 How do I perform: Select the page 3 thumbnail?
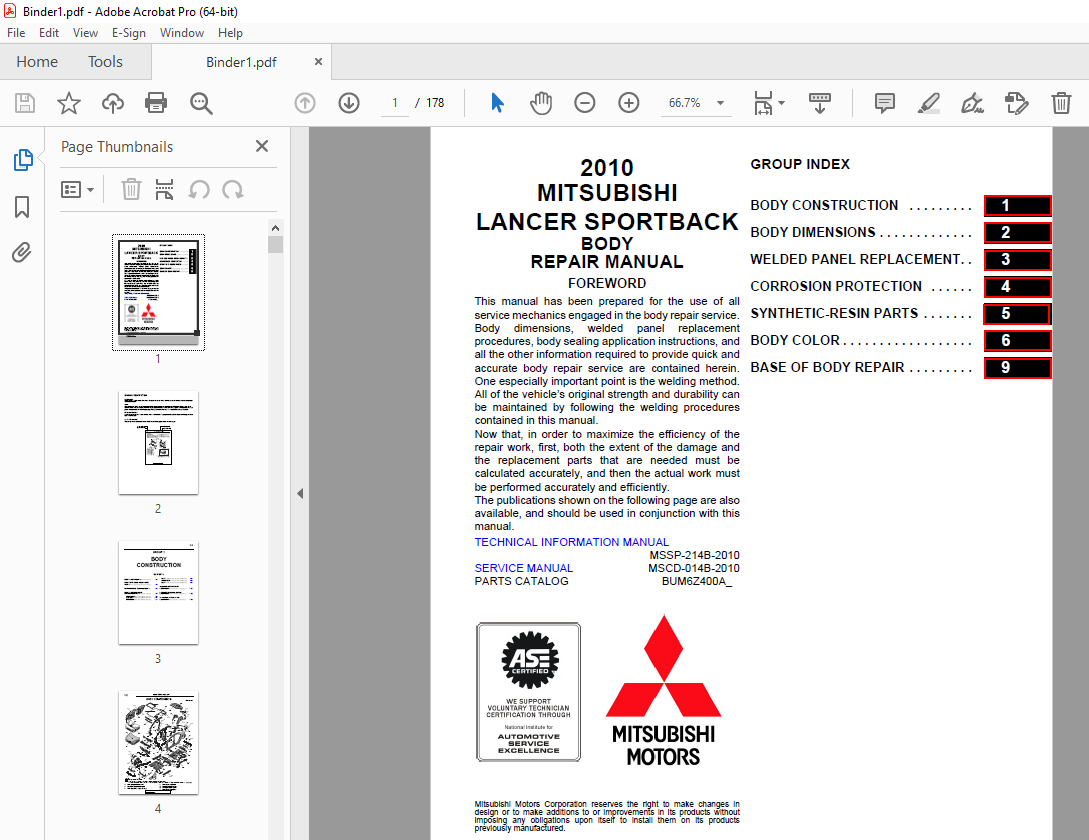click(158, 593)
